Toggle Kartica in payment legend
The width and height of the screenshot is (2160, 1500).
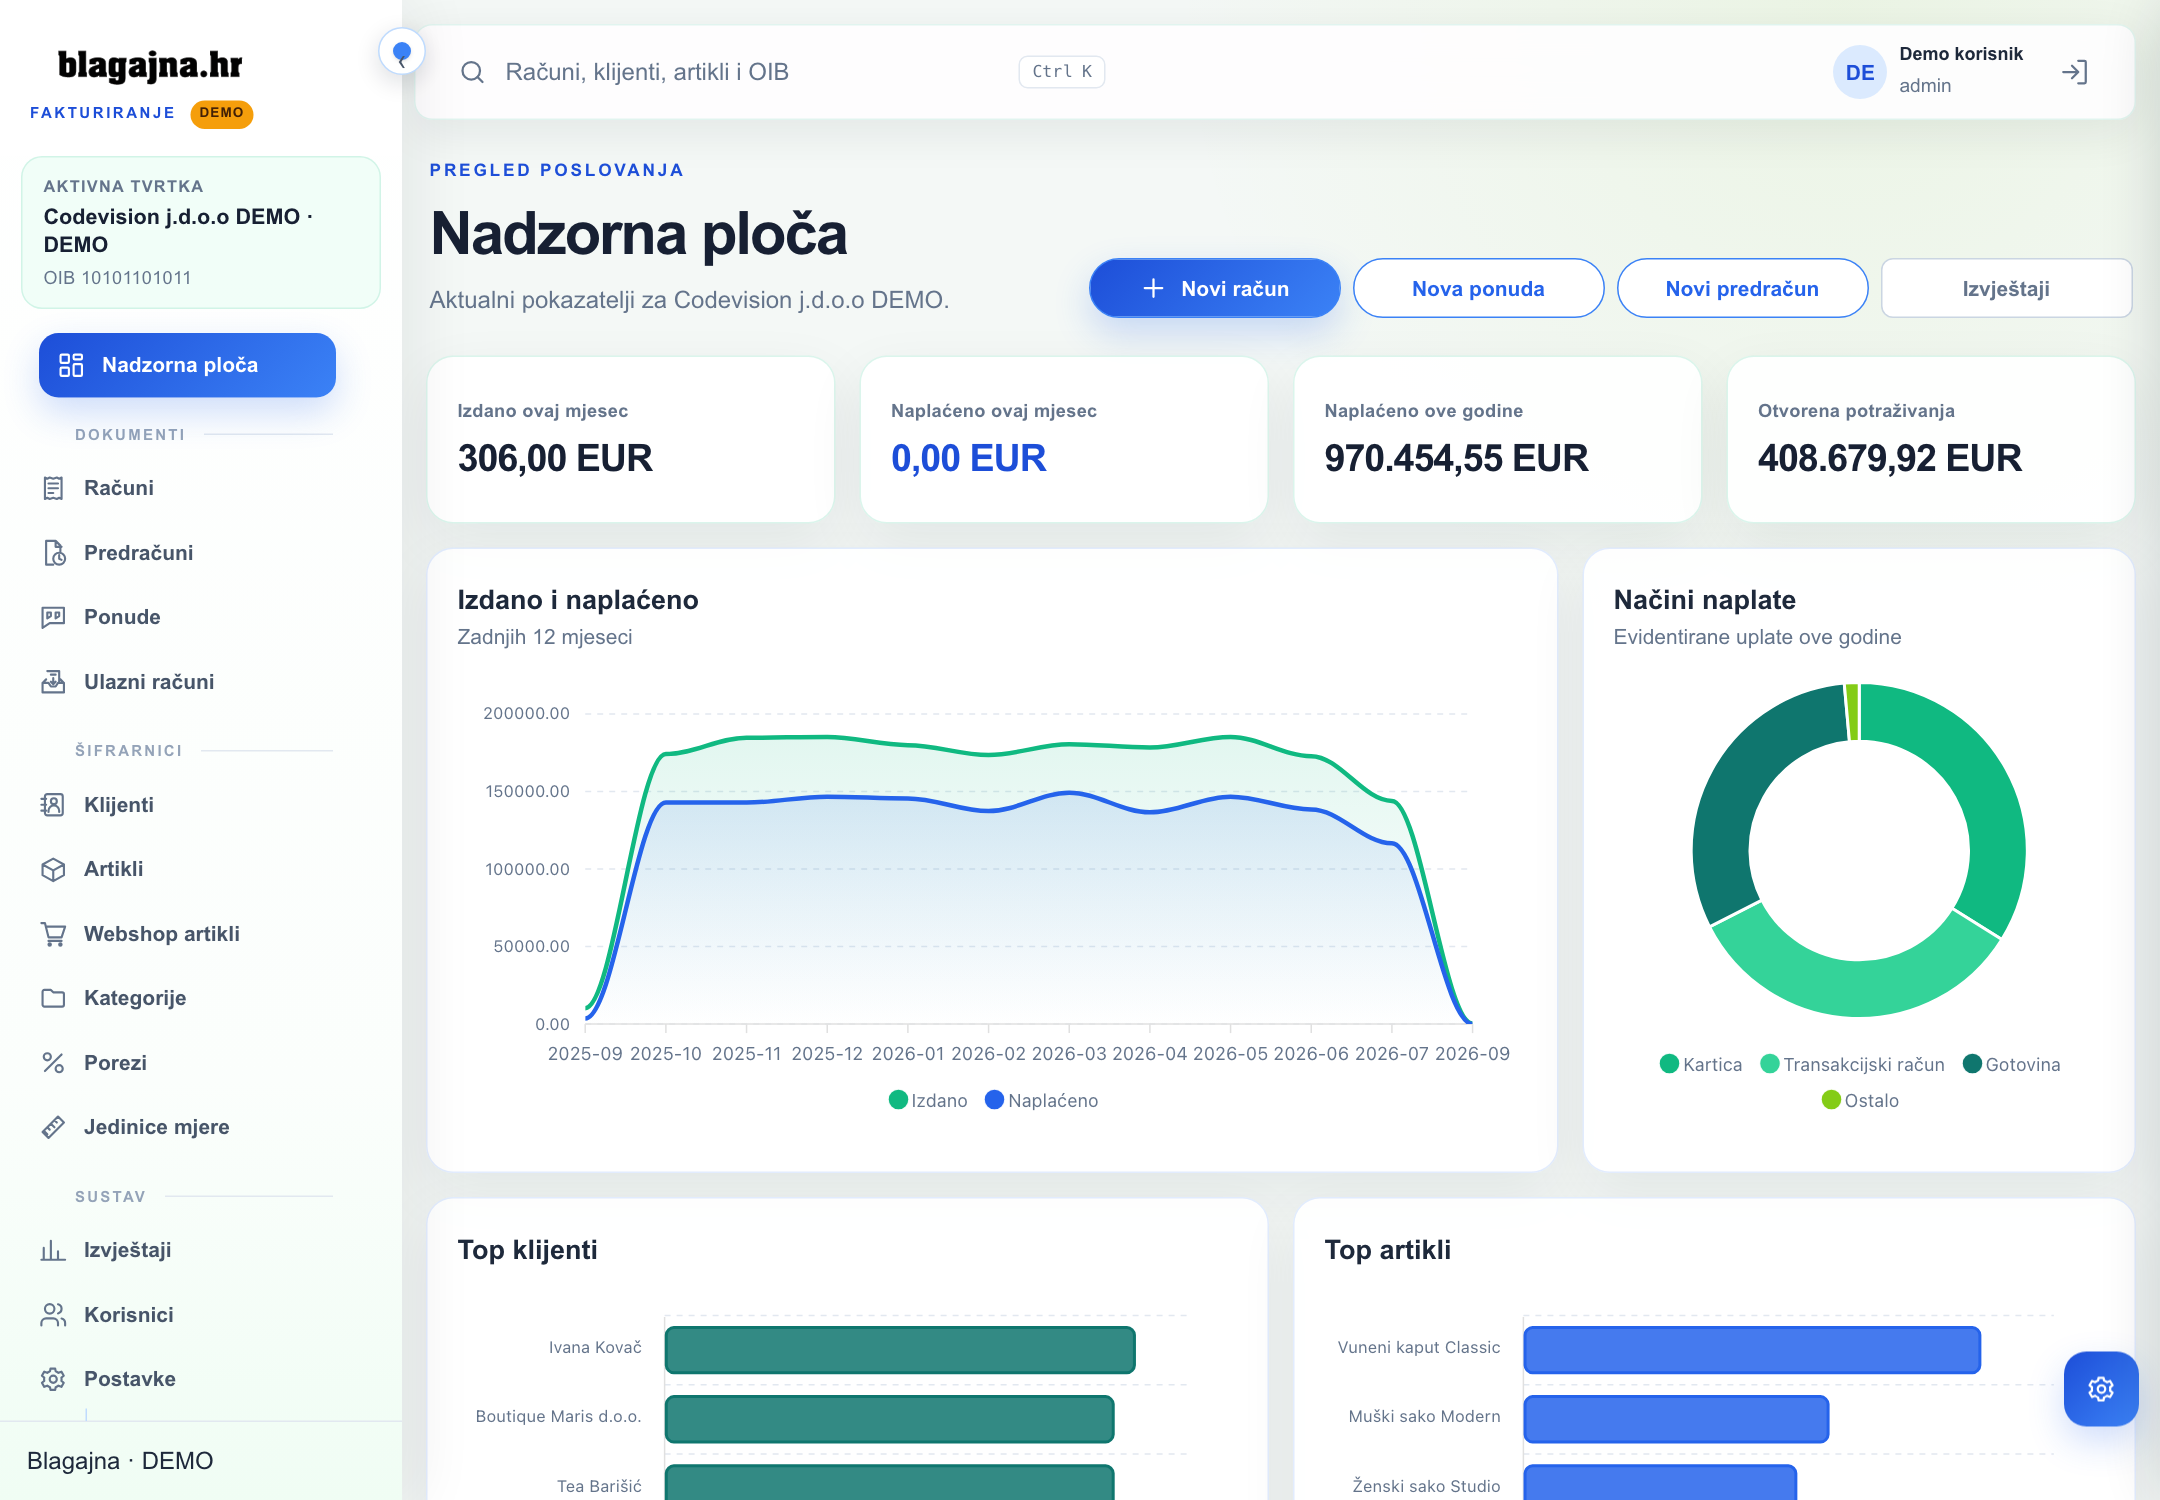(1700, 1064)
